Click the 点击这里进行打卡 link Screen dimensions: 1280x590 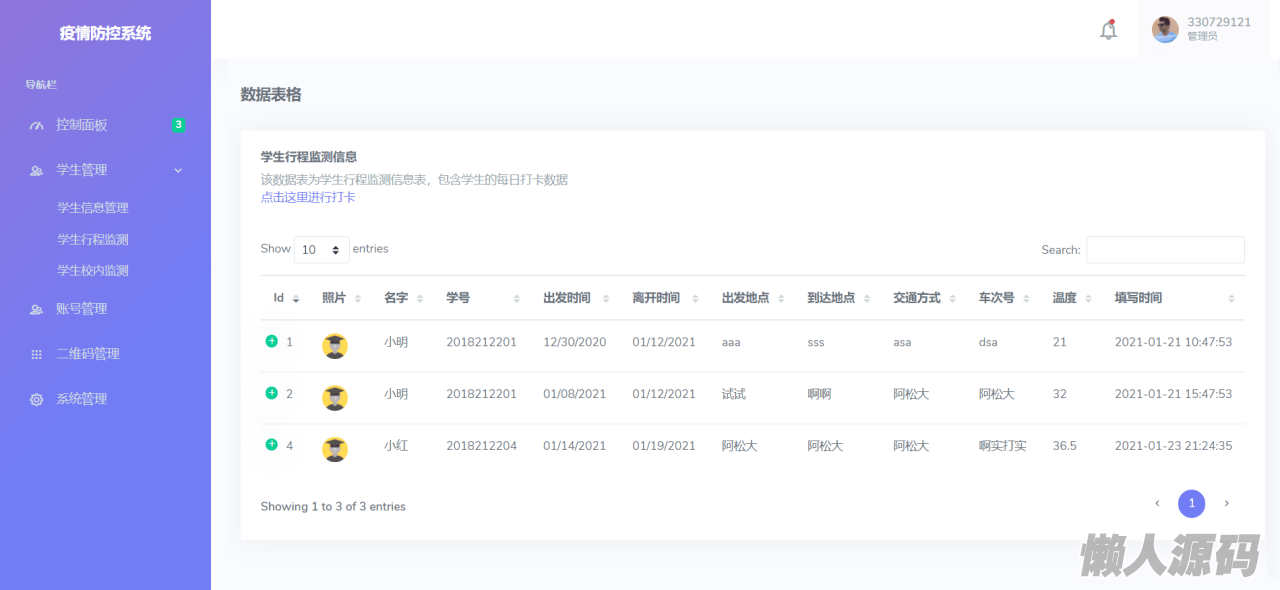[308, 197]
